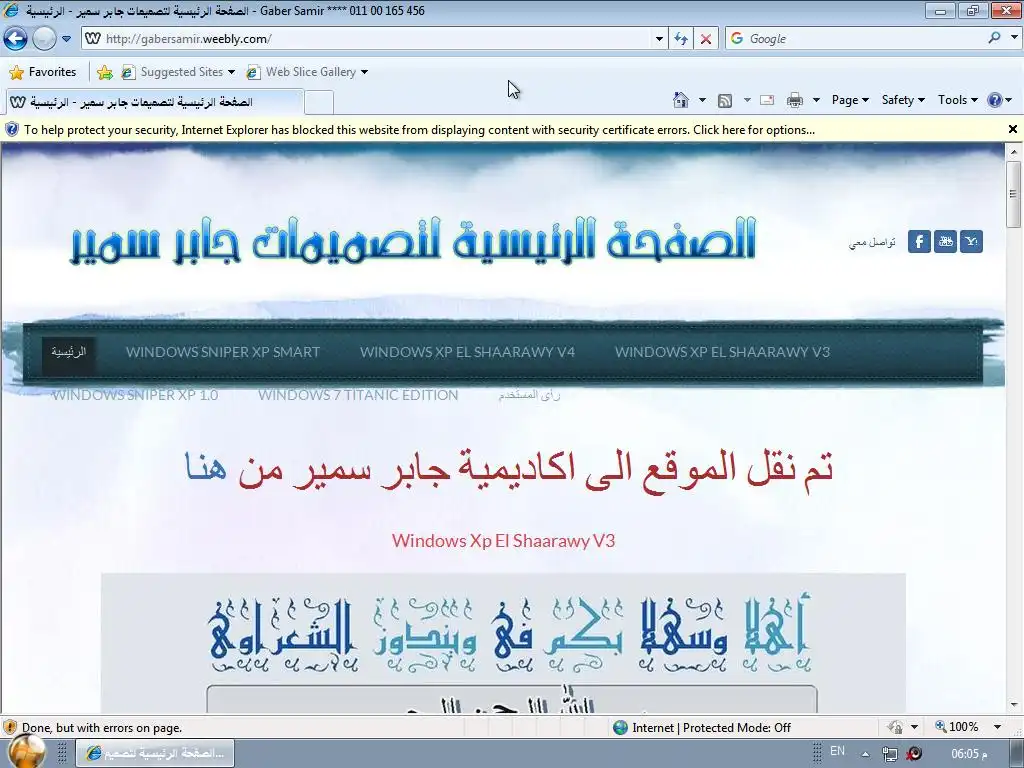Open the Page menu
This screenshot has height=768, width=1024.
[x=850, y=100]
